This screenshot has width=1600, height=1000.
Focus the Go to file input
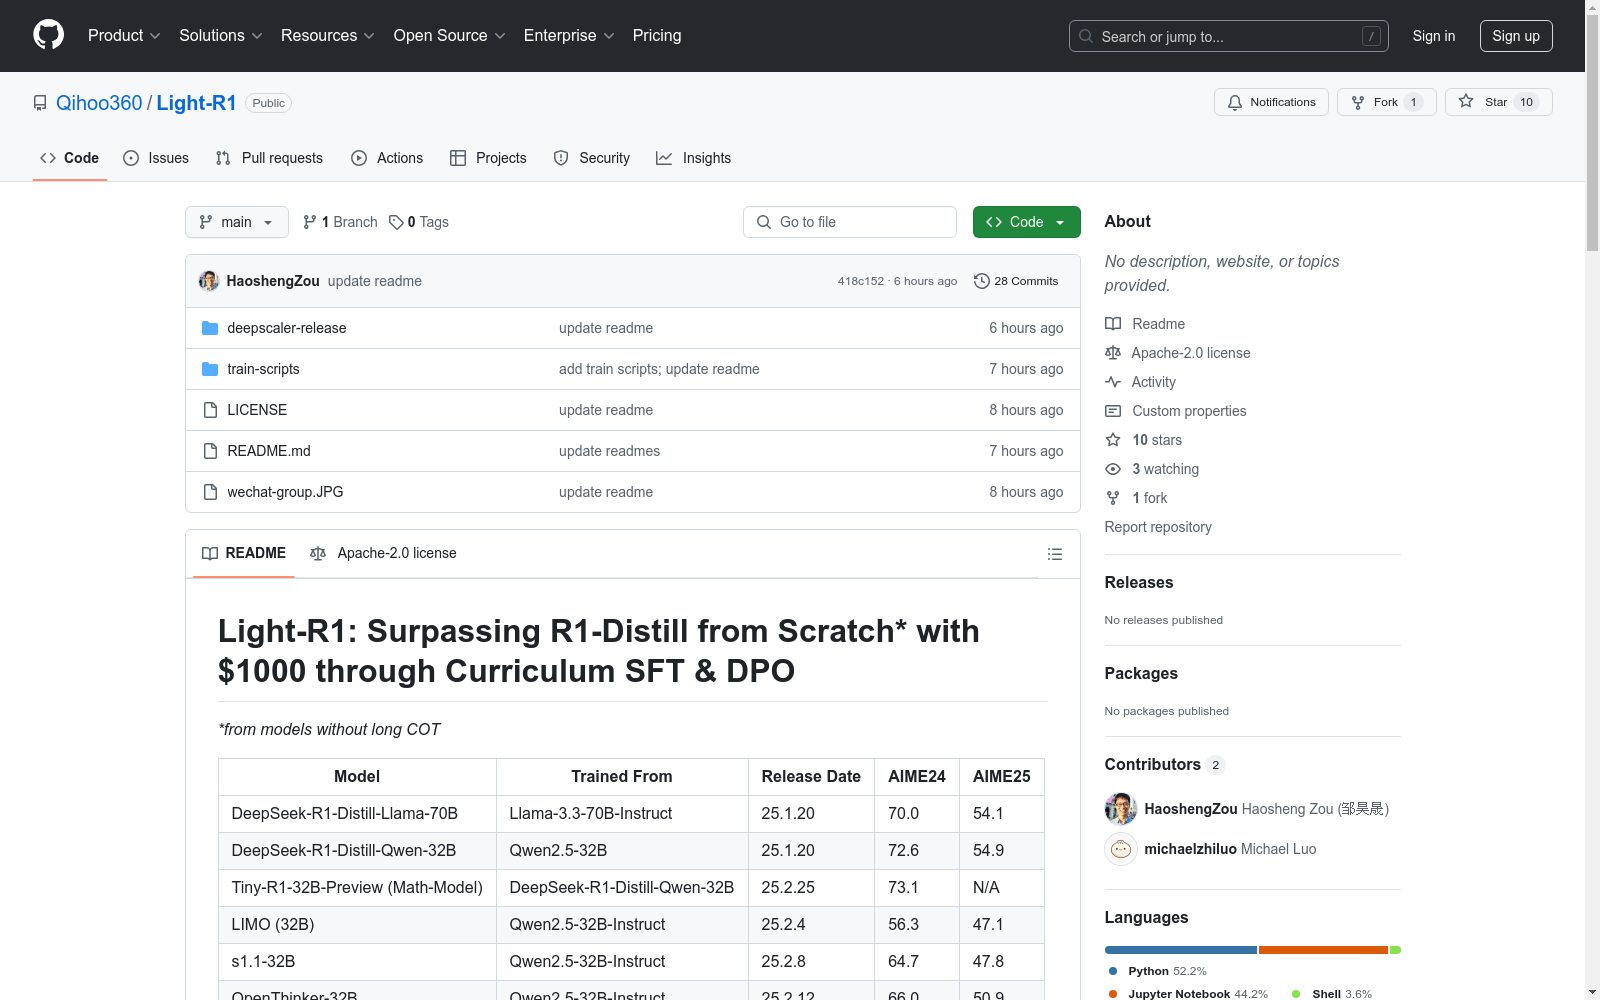[850, 222]
